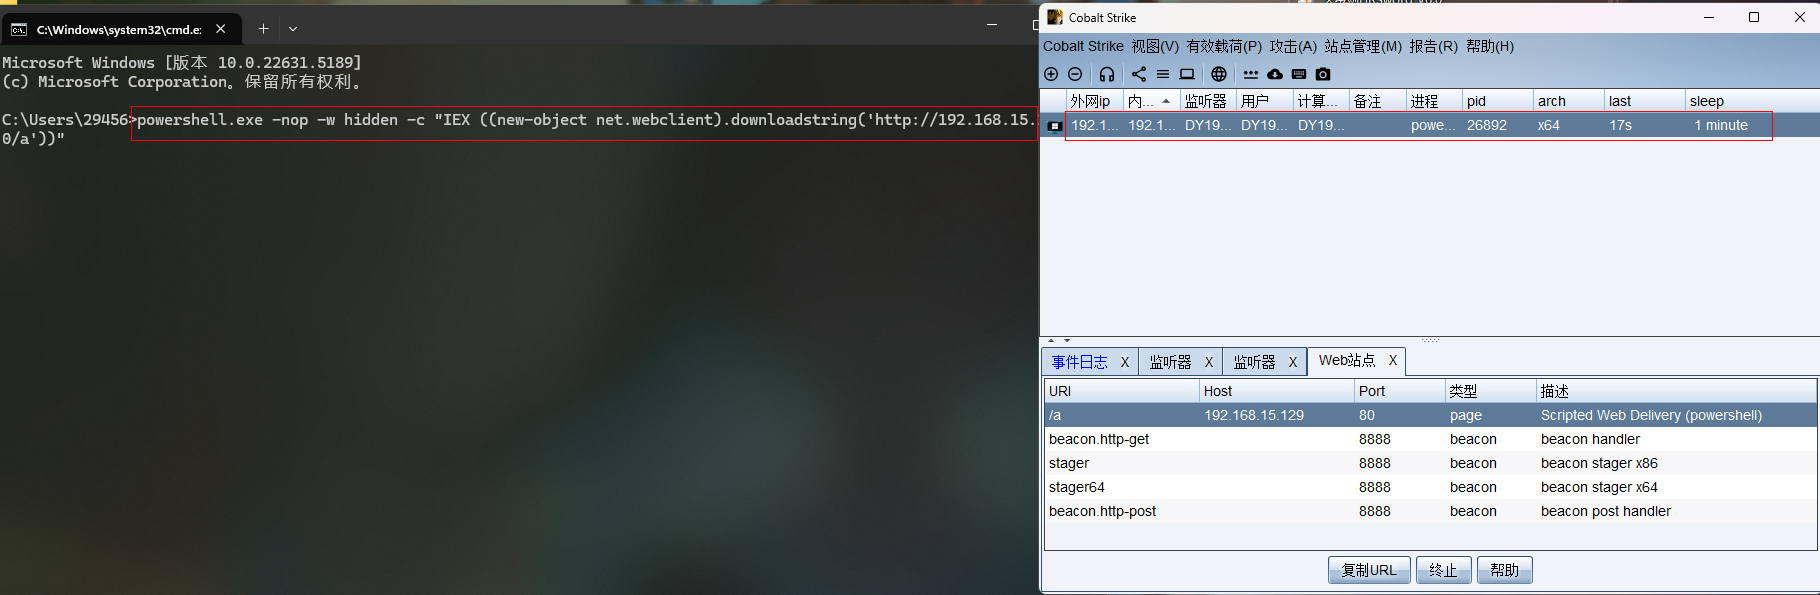The width and height of the screenshot is (1820, 595).
Task: Open the 有效载荷(P) menu
Action: pos(1224,46)
